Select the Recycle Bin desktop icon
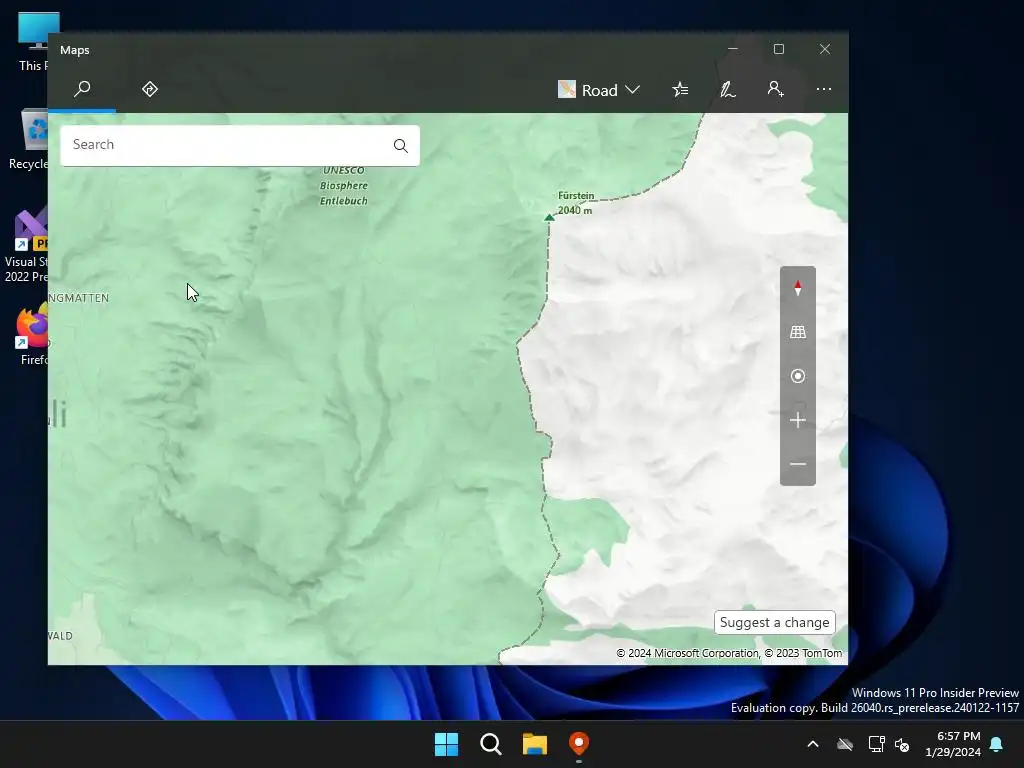Viewport: 1024px width, 768px height. point(28,138)
